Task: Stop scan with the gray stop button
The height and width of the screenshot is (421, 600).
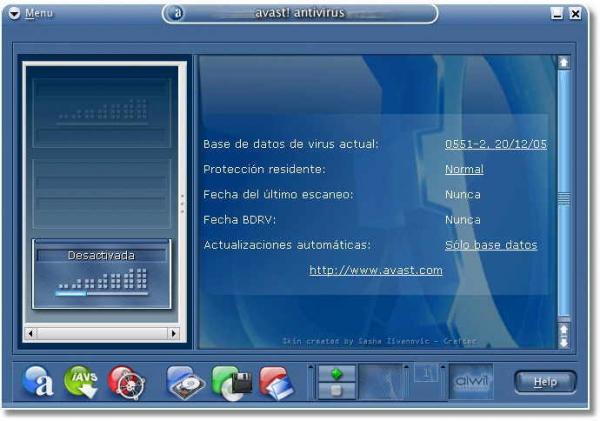Action: pyautogui.click(x=336, y=391)
